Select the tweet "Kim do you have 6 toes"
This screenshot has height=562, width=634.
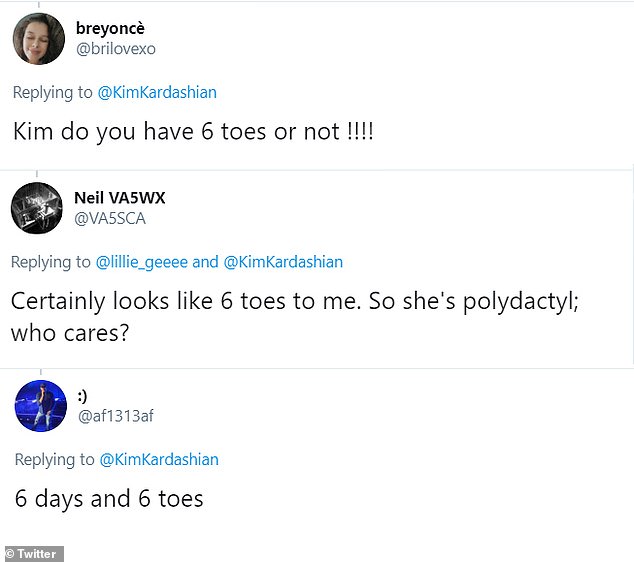[x=193, y=131]
